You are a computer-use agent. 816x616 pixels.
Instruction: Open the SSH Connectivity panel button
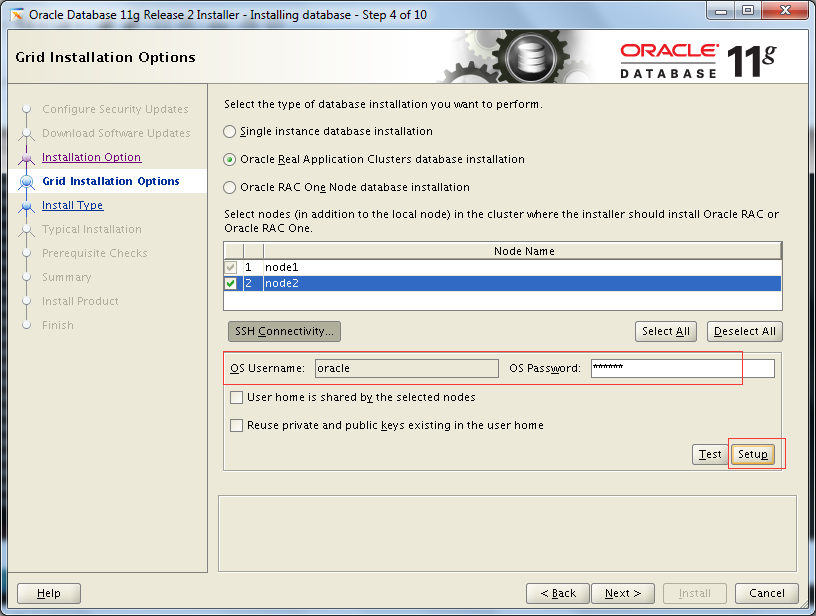click(x=284, y=331)
